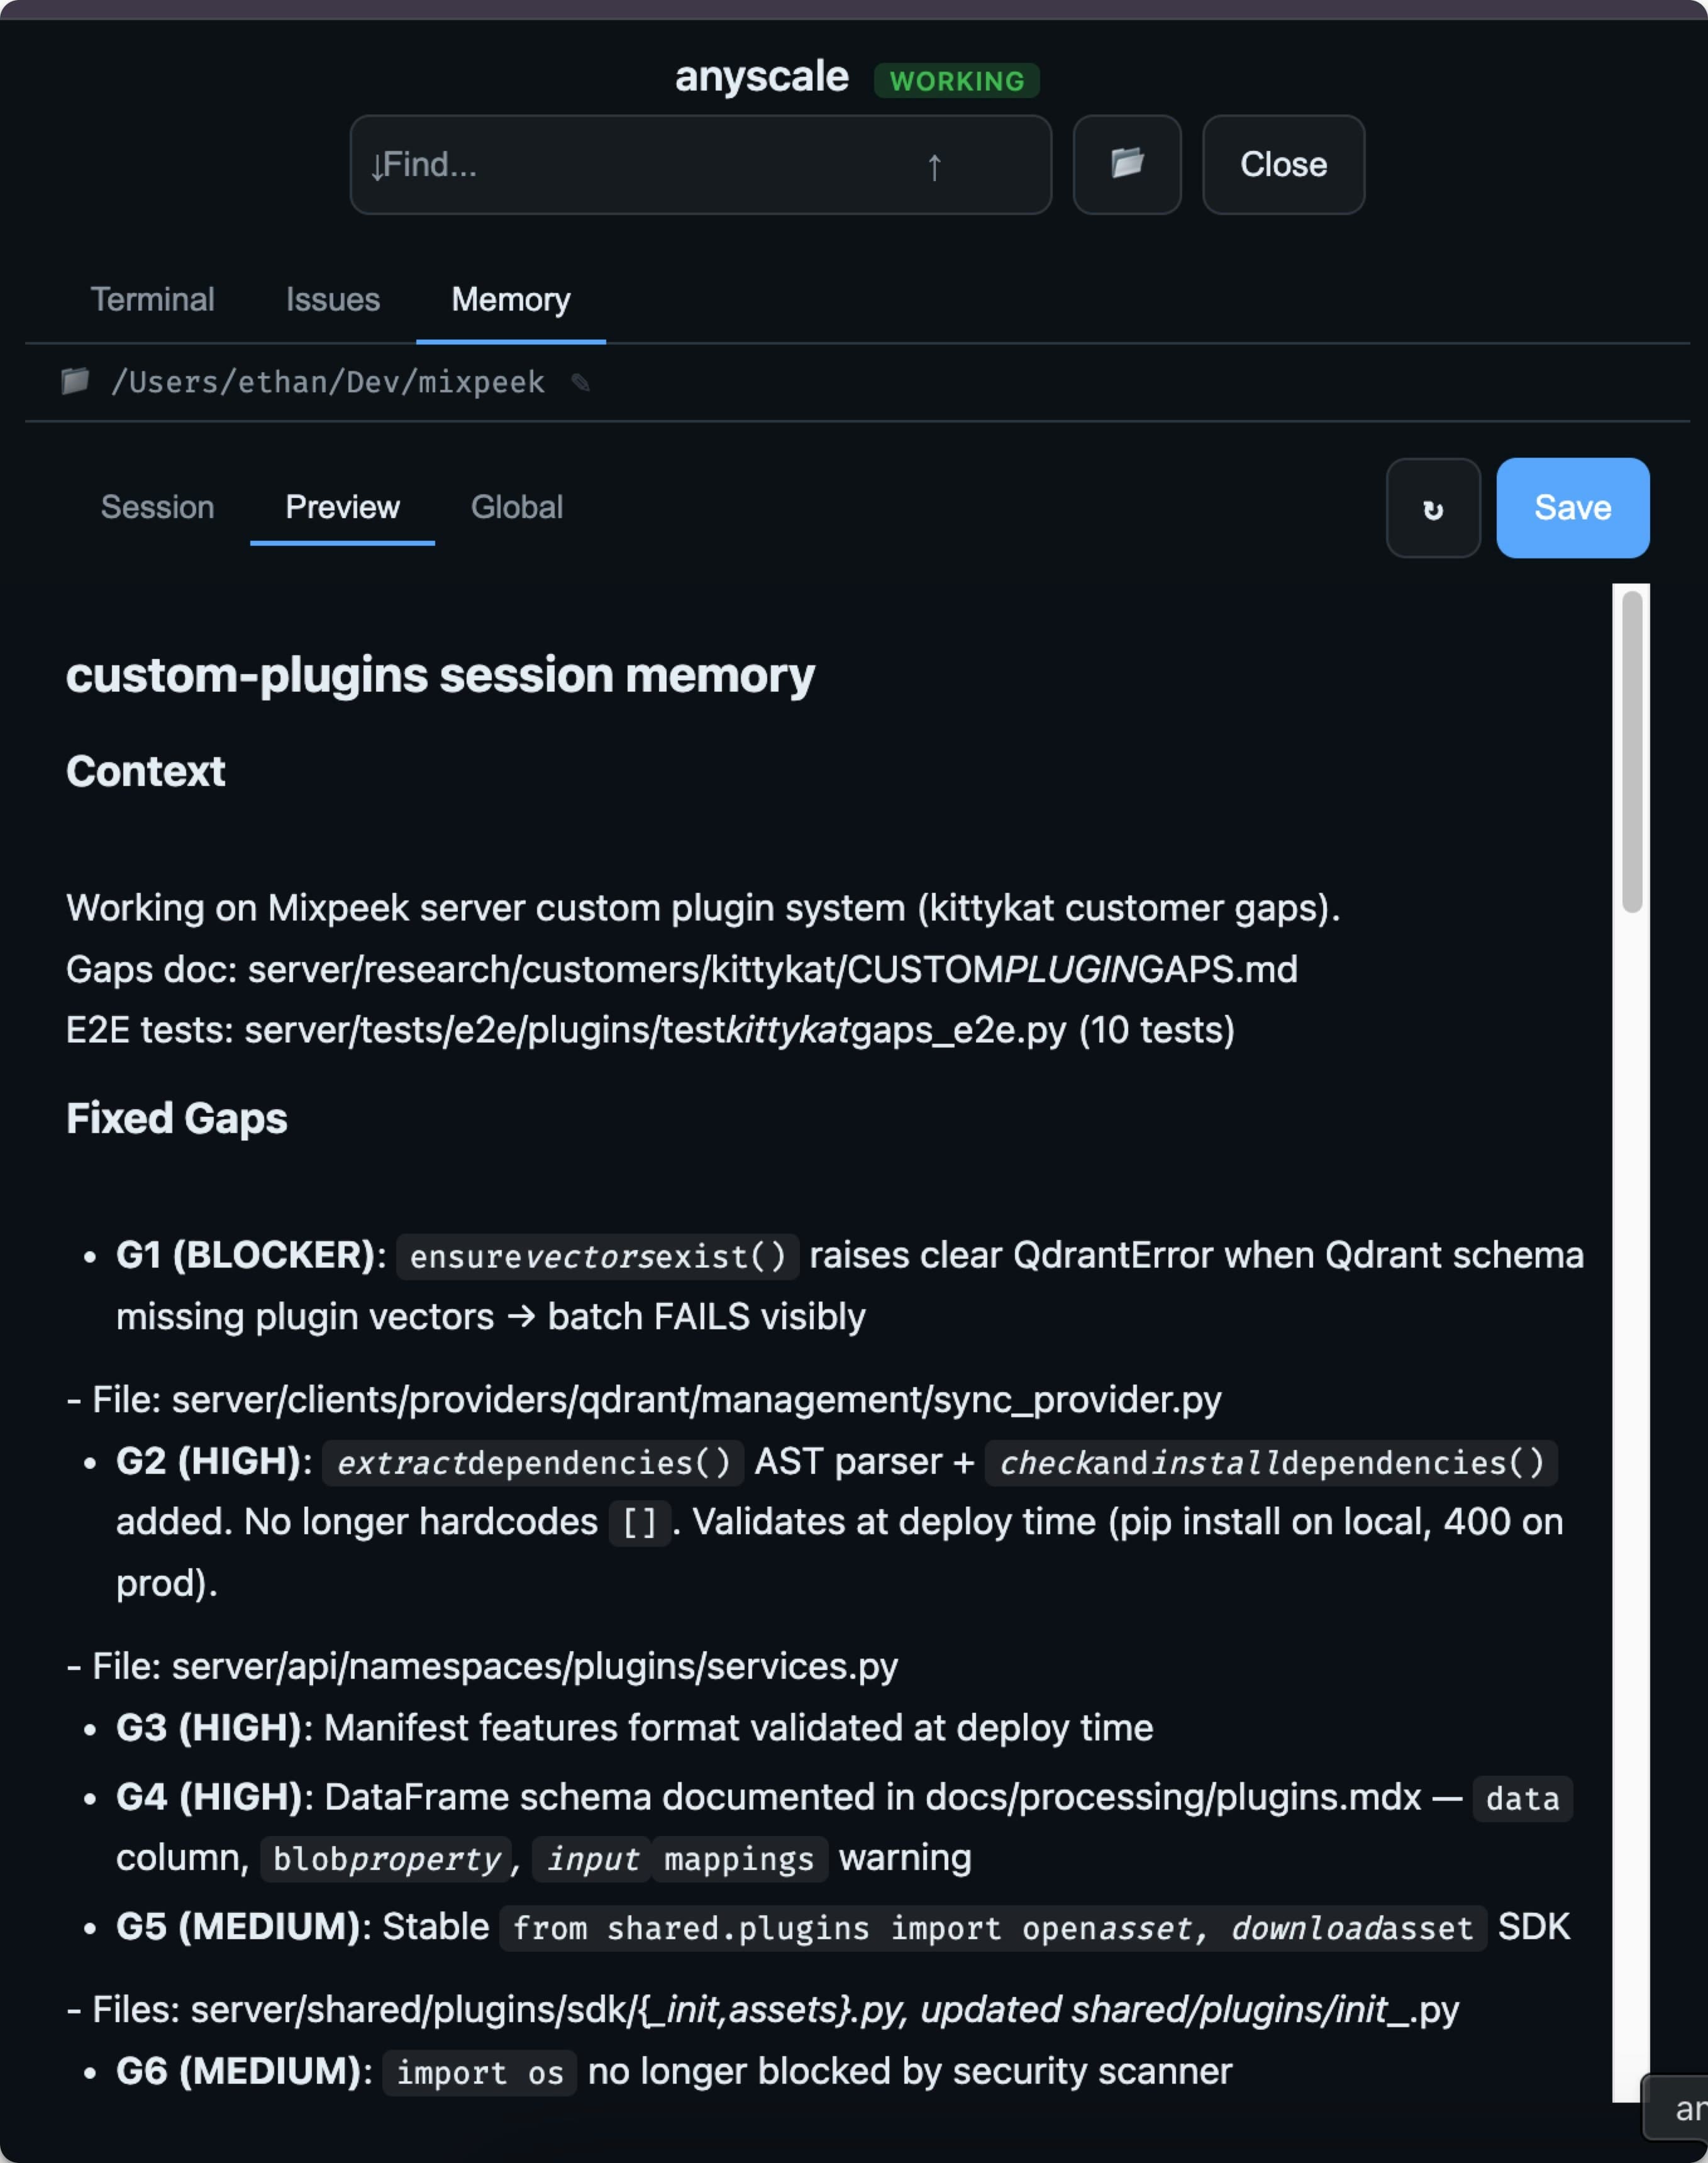Viewport: 1708px width, 2163px height.
Task: Switch to Session memory view
Action: (x=157, y=507)
